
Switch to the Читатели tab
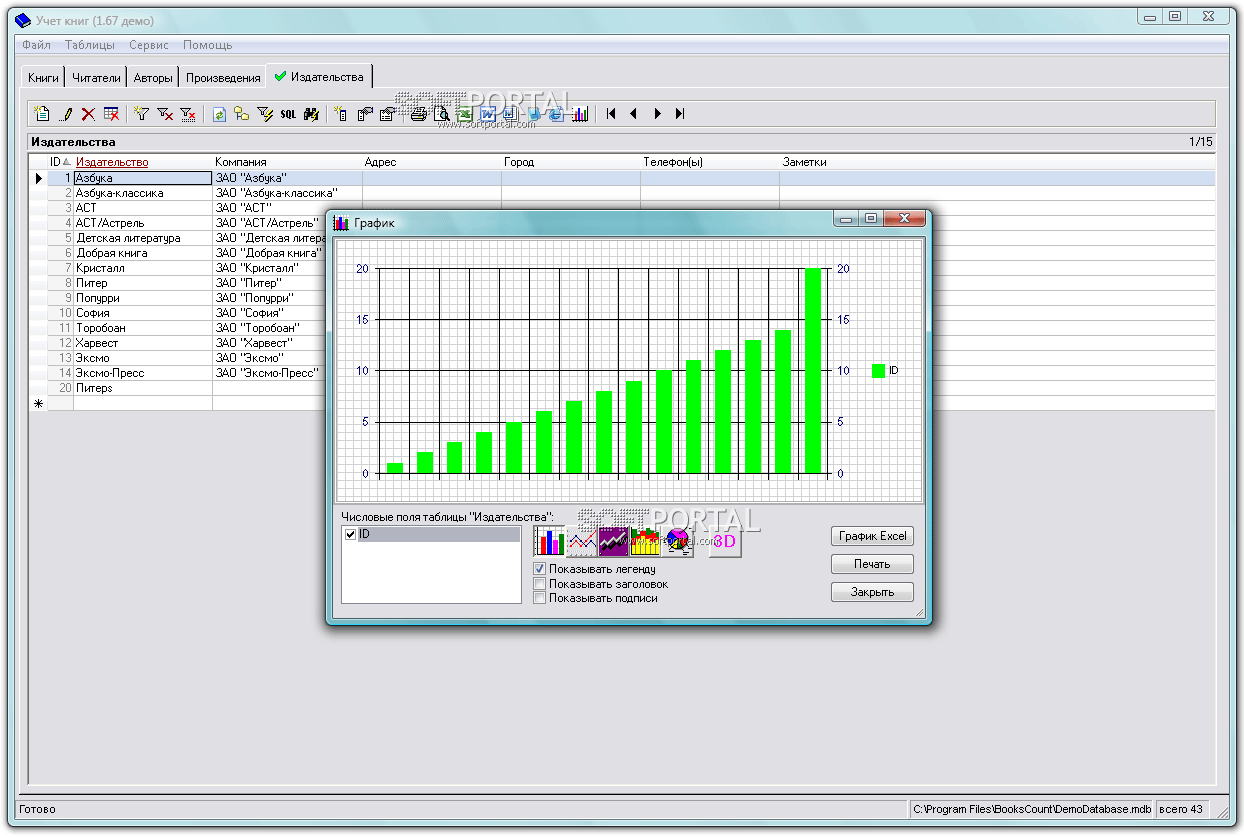pos(96,78)
